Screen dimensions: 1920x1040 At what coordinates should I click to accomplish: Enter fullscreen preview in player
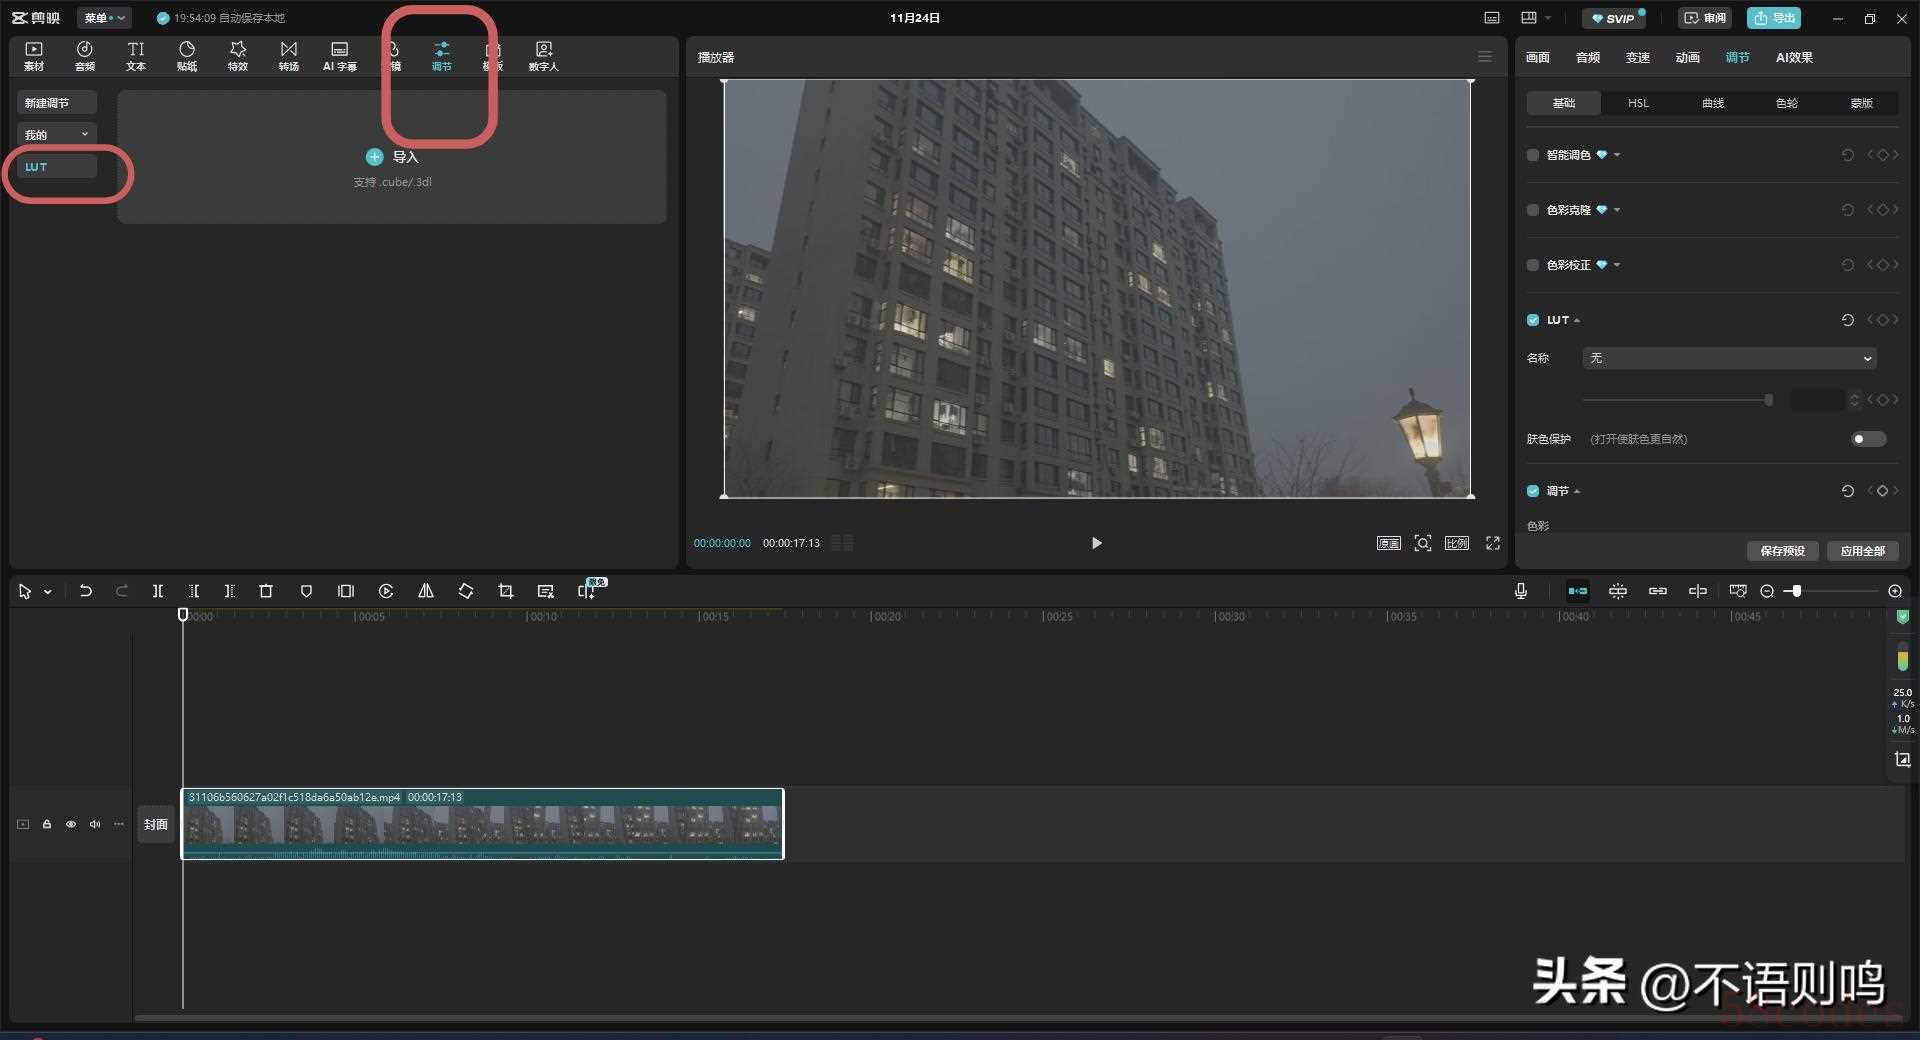[x=1493, y=543]
